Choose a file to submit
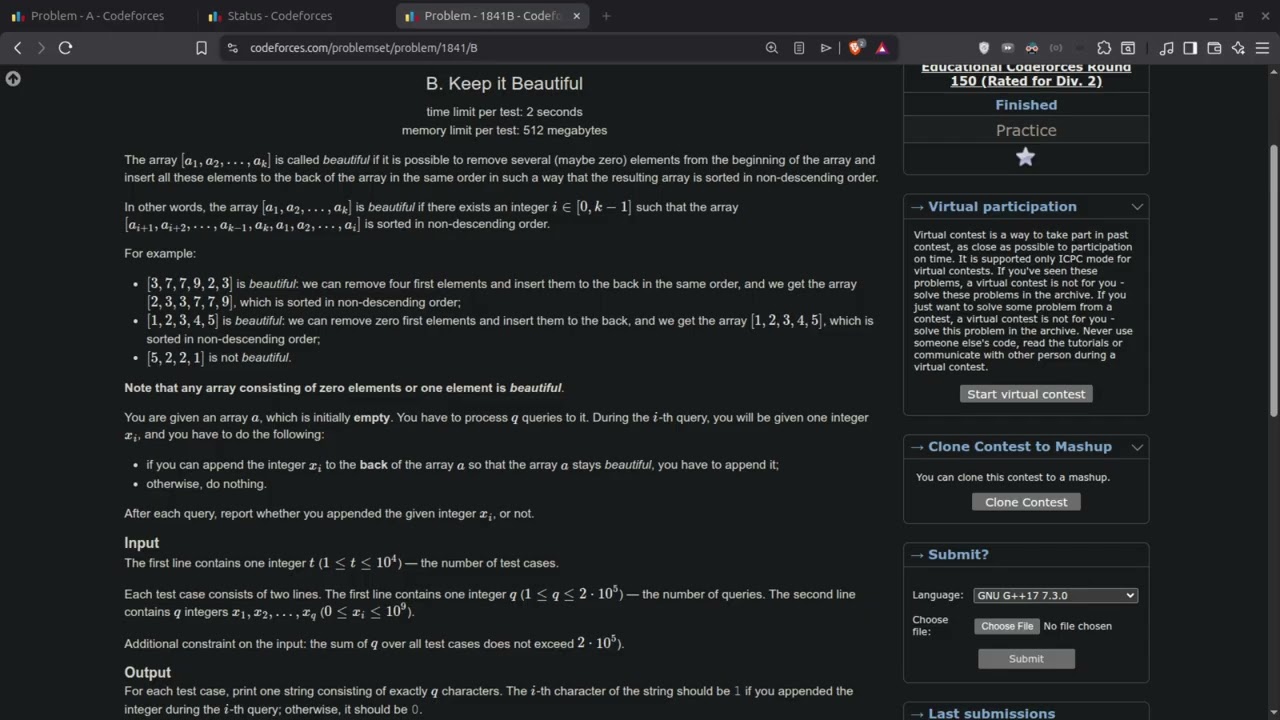The height and width of the screenshot is (720, 1280). click(1007, 626)
